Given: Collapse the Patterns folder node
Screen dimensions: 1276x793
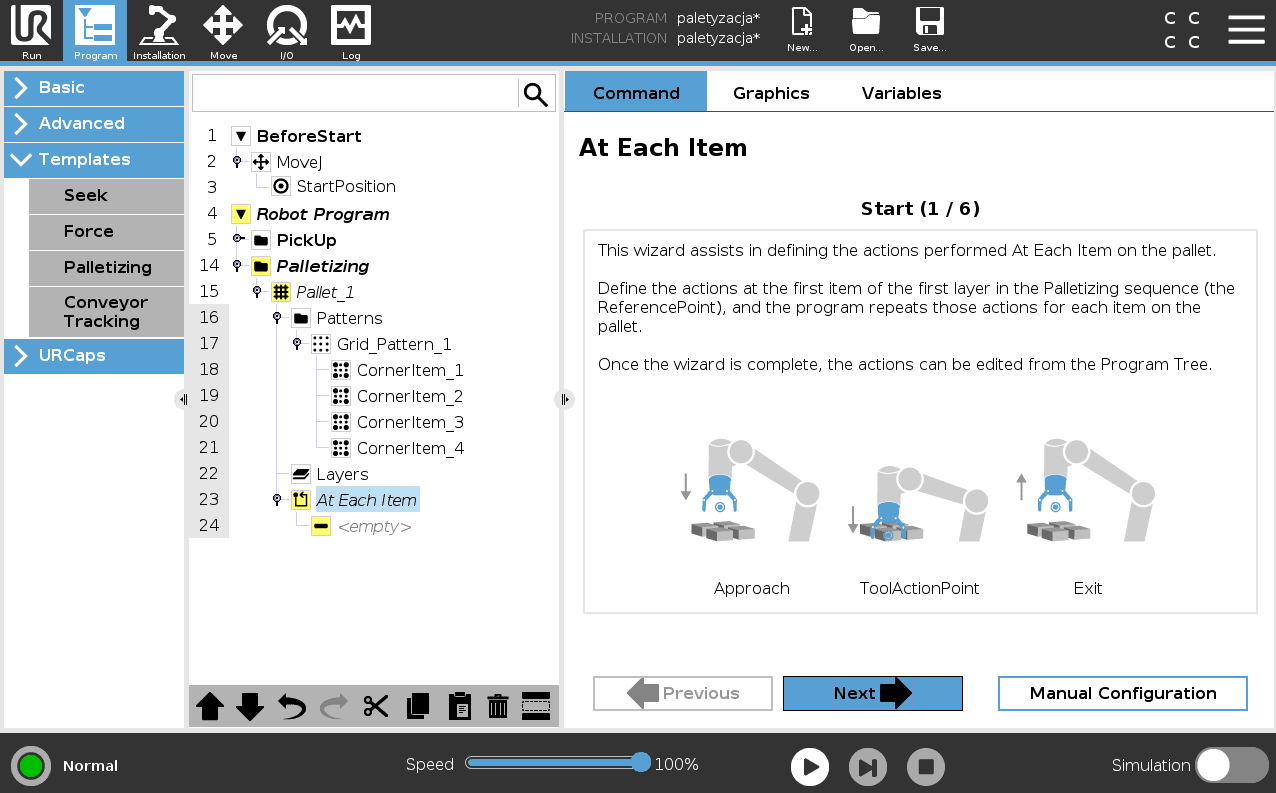Looking at the screenshot, I should click(277, 318).
